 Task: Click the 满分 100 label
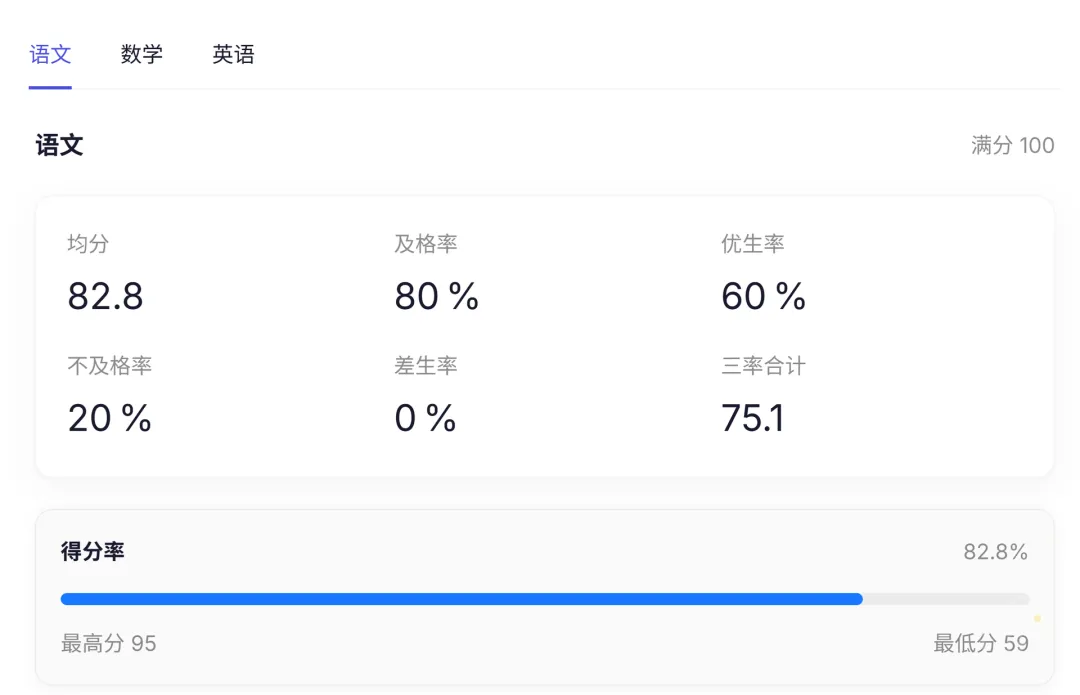(x=1012, y=146)
